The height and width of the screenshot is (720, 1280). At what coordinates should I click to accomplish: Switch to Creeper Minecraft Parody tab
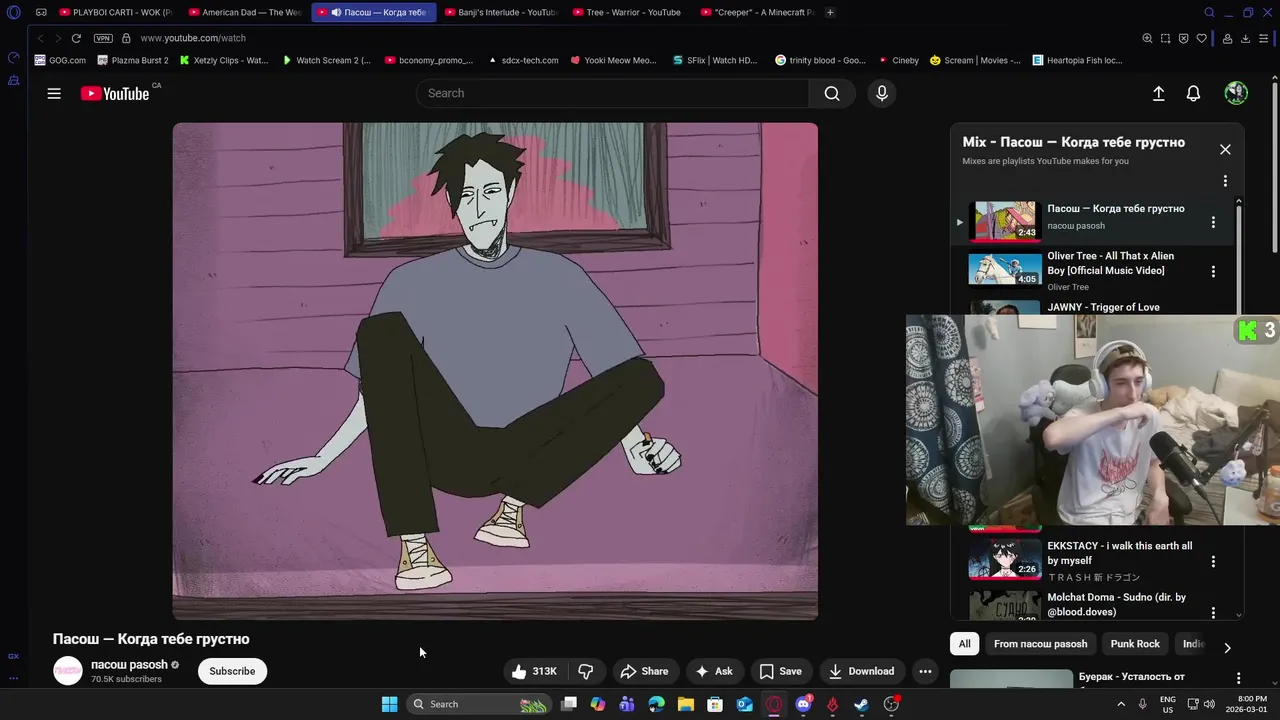[757, 12]
